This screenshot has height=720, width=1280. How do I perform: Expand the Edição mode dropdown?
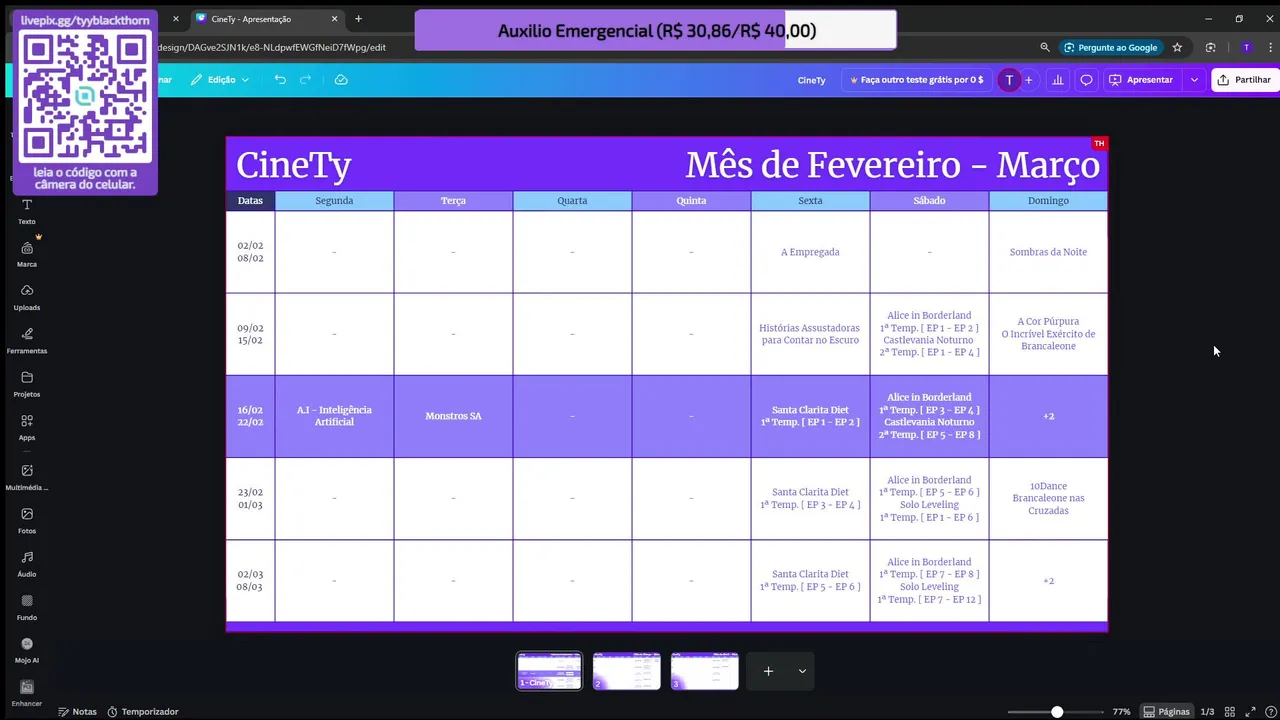(x=220, y=80)
